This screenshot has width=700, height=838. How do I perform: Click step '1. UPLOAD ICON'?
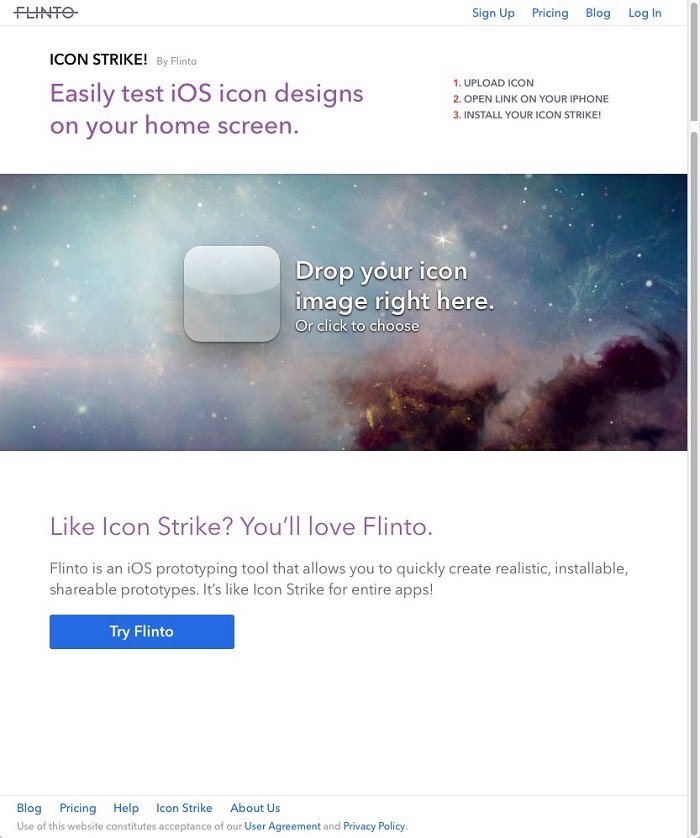point(493,83)
